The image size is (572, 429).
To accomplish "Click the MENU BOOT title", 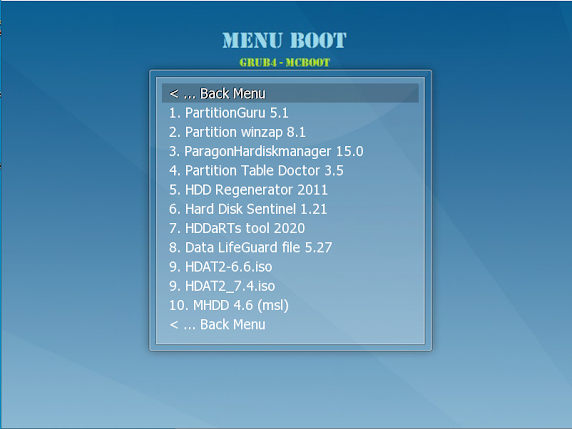I will click(285, 40).
